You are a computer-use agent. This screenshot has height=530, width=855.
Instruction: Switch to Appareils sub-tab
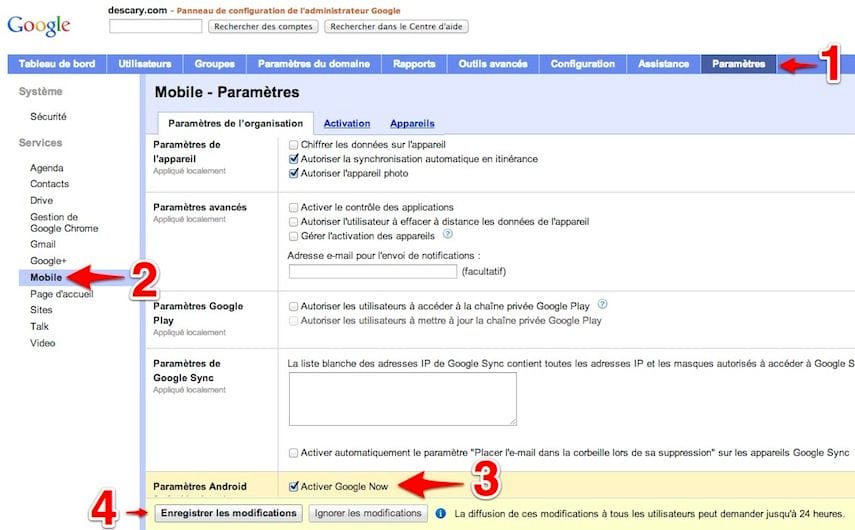pyautogui.click(x=412, y=123)
